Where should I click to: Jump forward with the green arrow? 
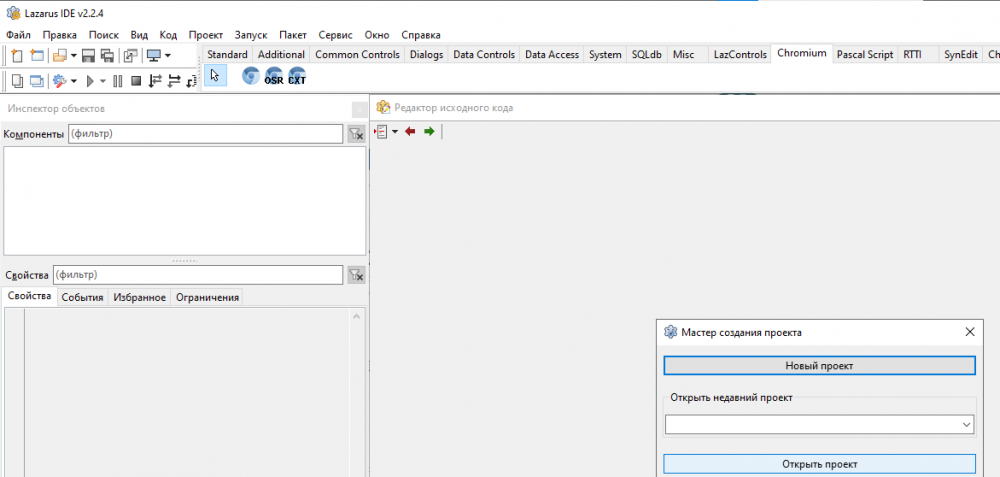429,131
